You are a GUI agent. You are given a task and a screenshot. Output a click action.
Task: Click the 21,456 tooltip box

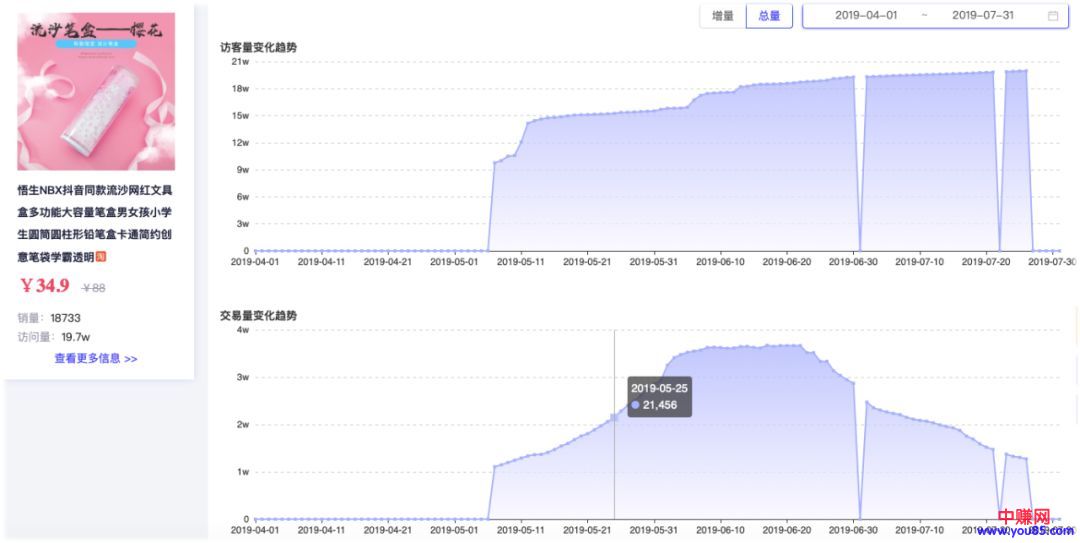(x=659, y=397)
